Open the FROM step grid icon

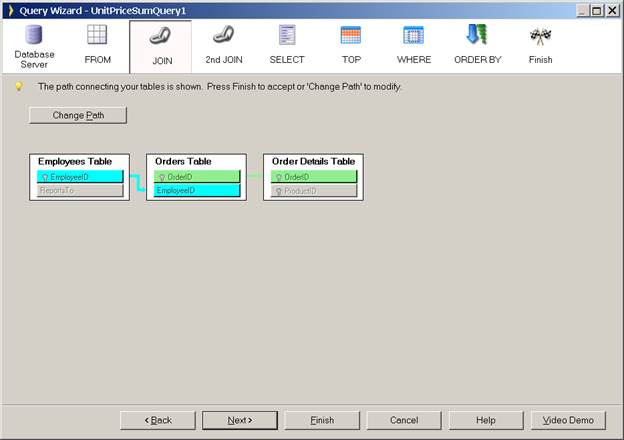pyautogui.click(x=97, y=36)
